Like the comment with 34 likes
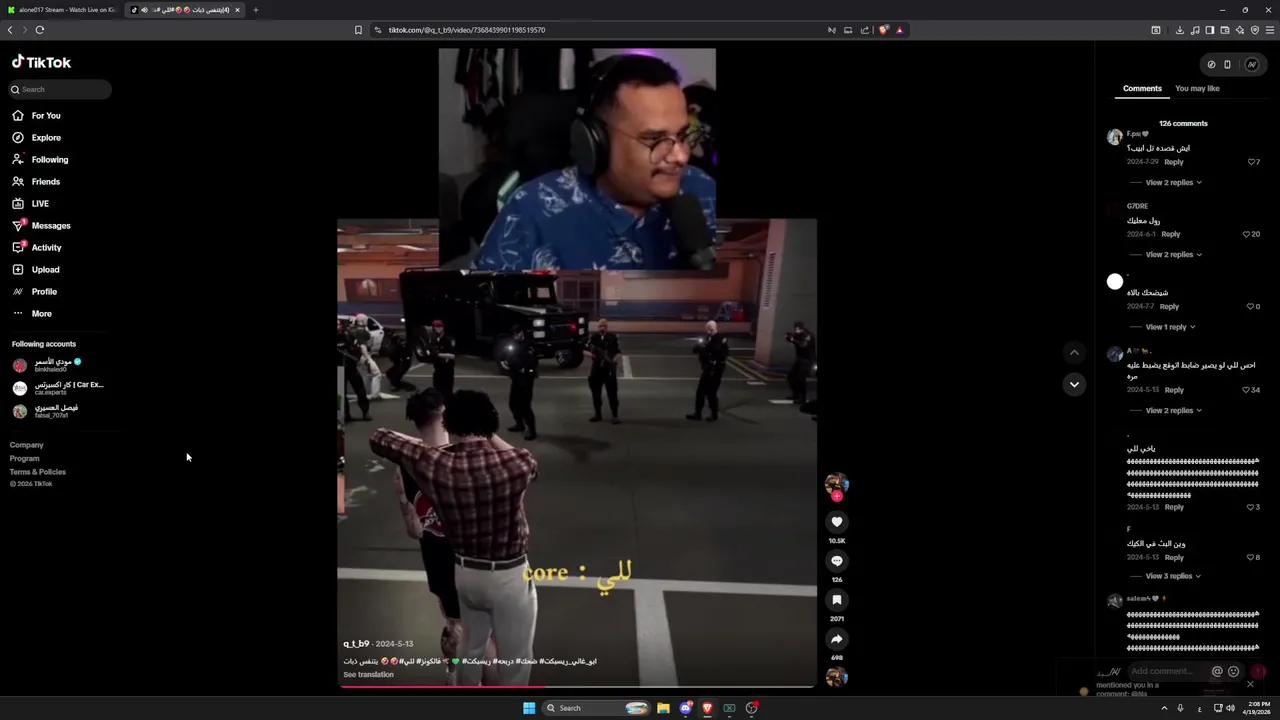Screen dimensions: 1280x720 click(x=1247, y=390)
